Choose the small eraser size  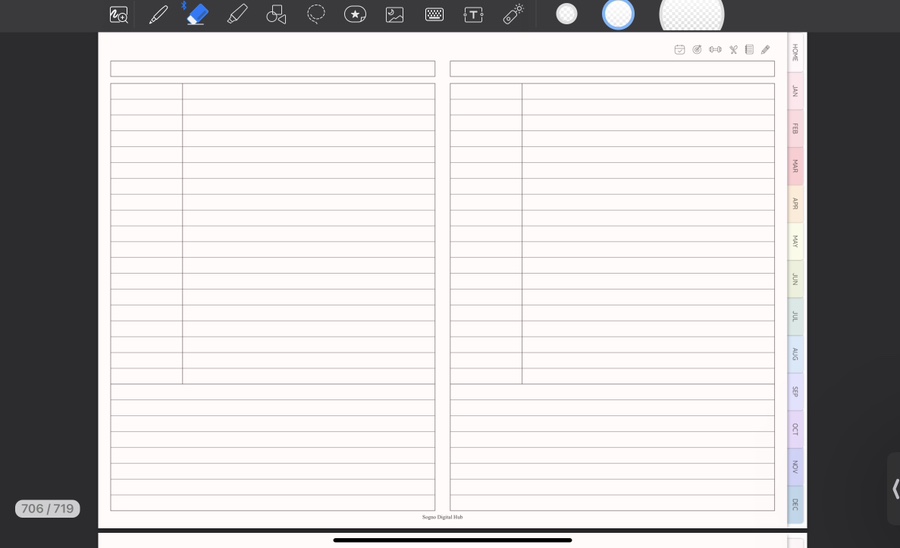coord(567,14)
